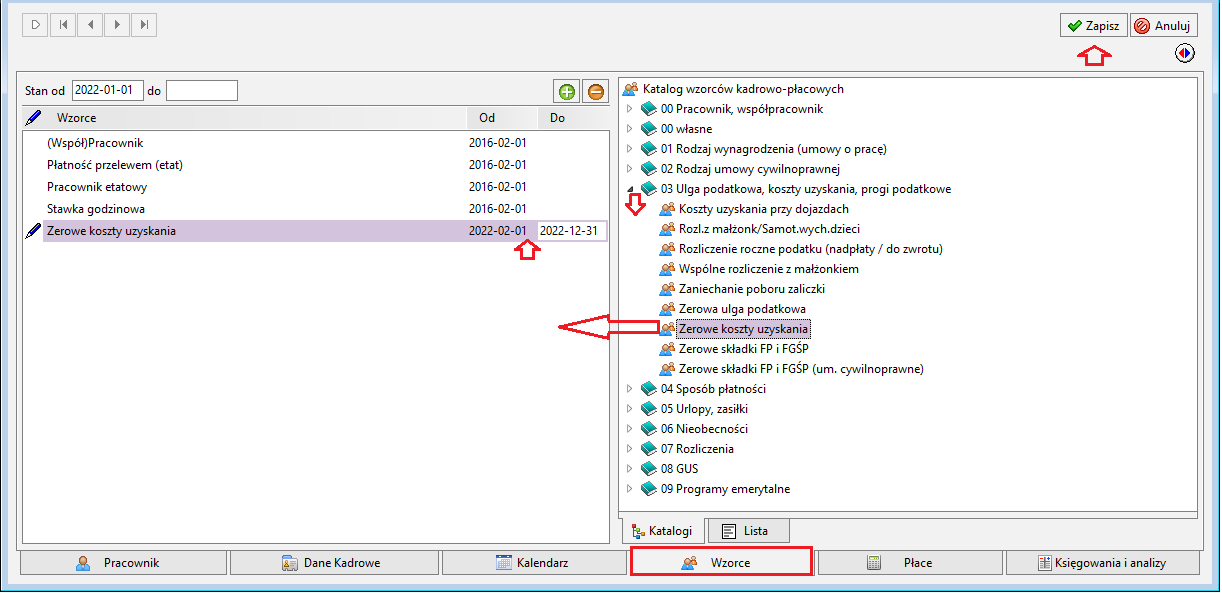The image size is (1222, 593).
Task: Collapse the 03 Ulga podatkowa folder
Action: tap(628, 189)
